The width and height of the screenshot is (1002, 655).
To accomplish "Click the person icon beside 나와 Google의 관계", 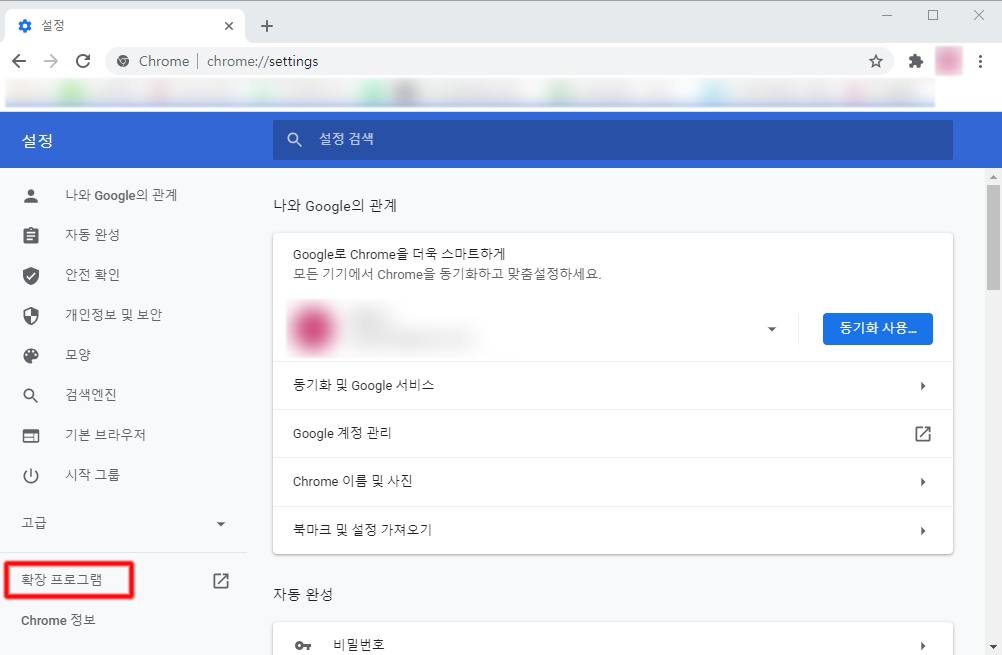I will point(31,196).
